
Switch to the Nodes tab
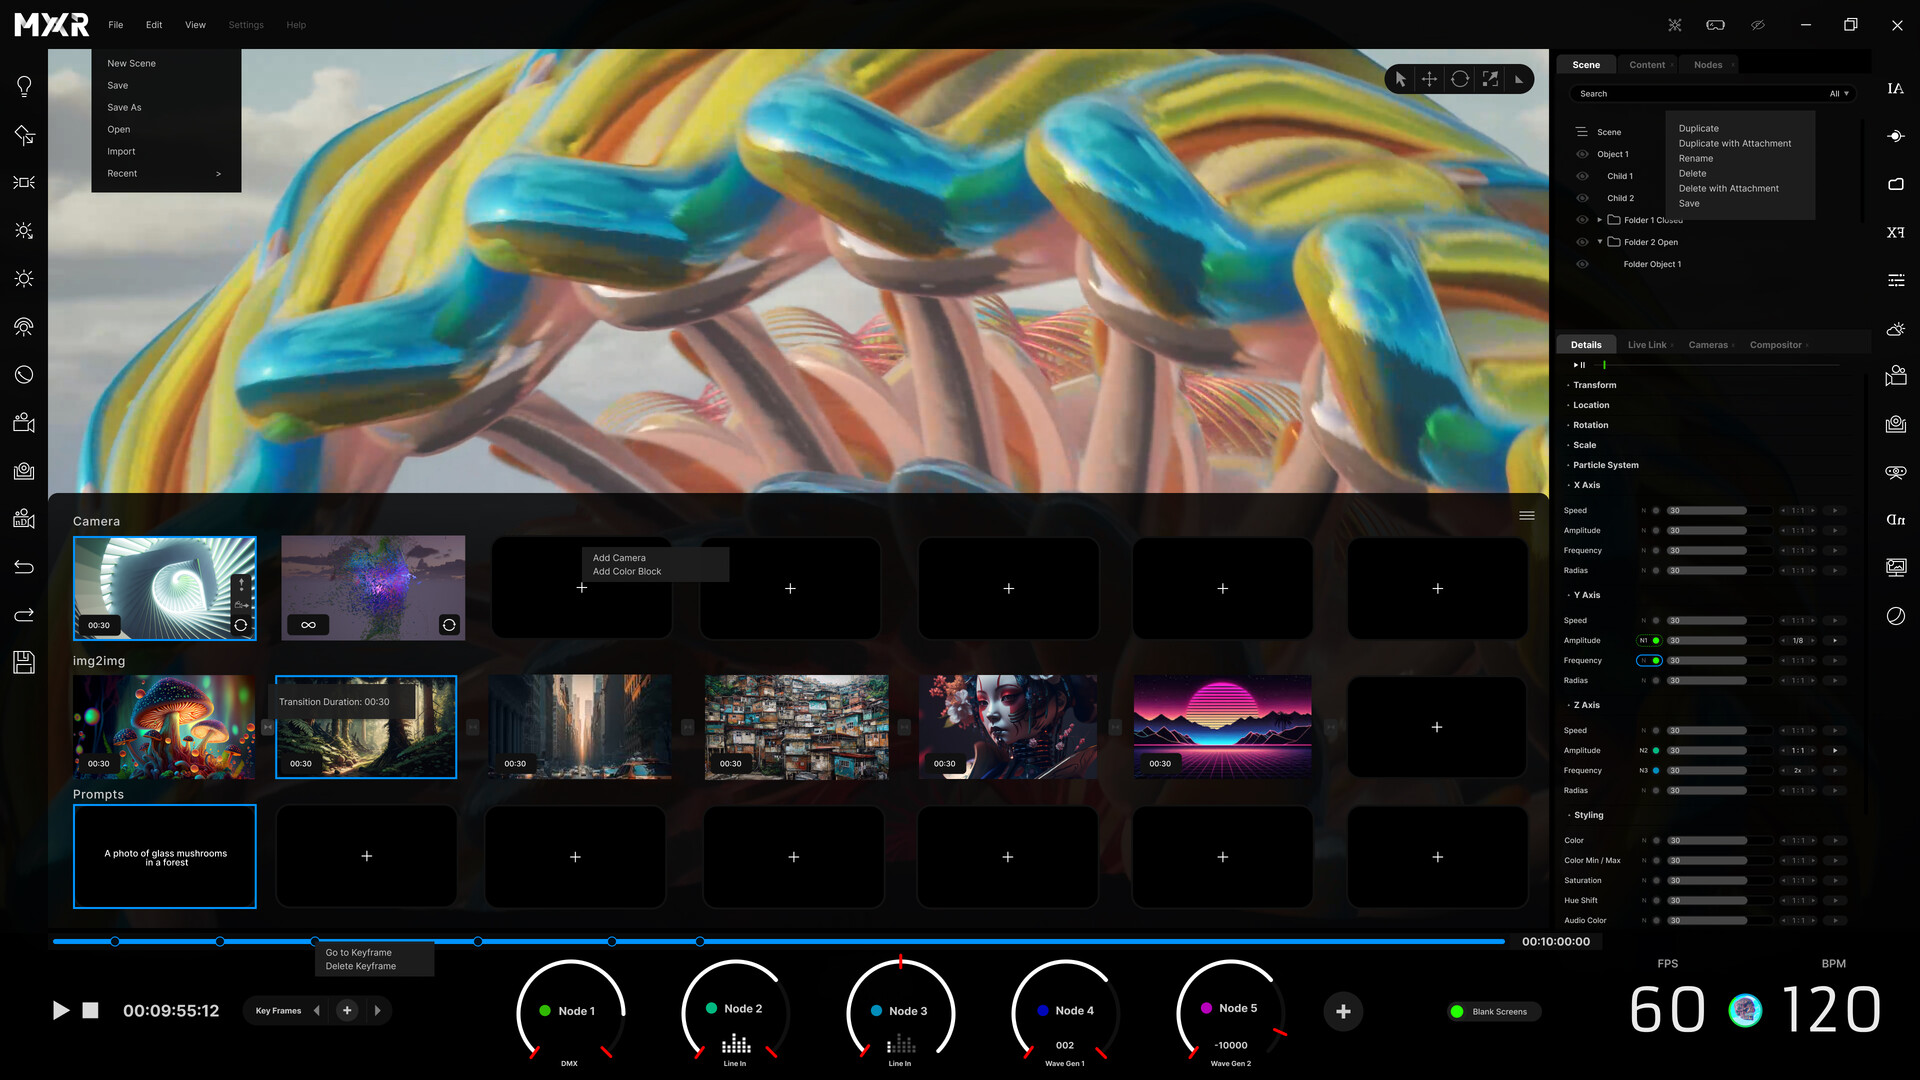coord(1707,64)
